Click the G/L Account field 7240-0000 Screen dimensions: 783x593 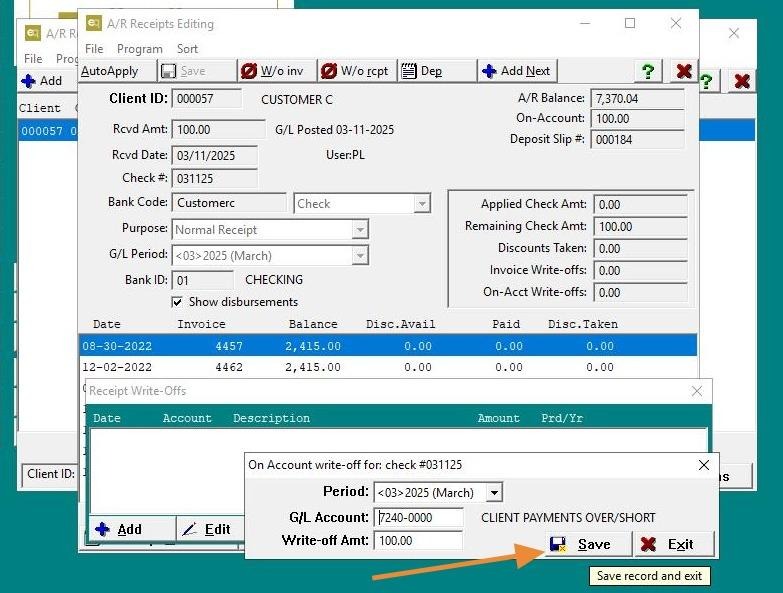click(418, 518)
